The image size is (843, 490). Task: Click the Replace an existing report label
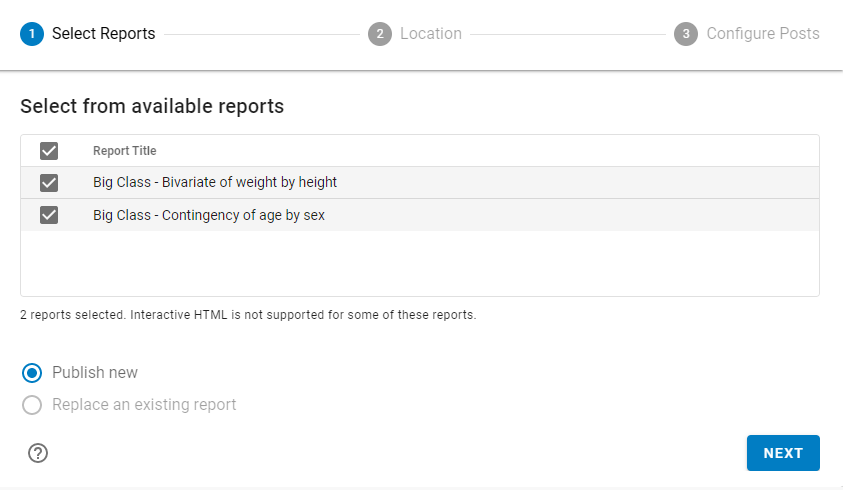144,405
